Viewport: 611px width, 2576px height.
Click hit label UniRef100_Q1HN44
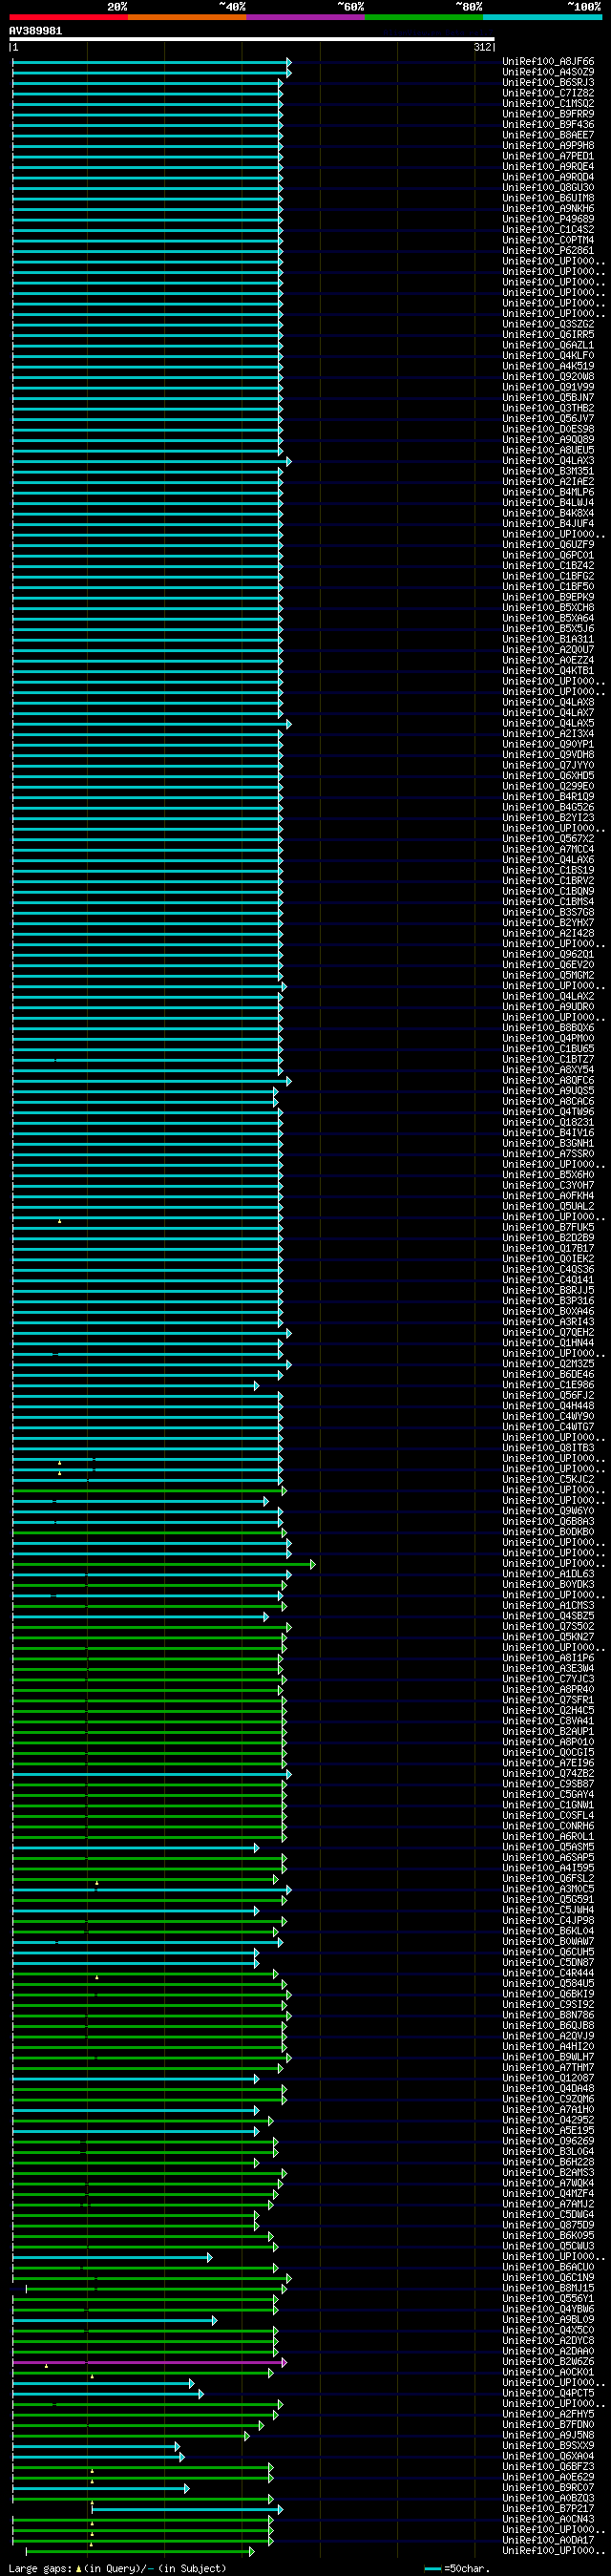coord(548,1343)
